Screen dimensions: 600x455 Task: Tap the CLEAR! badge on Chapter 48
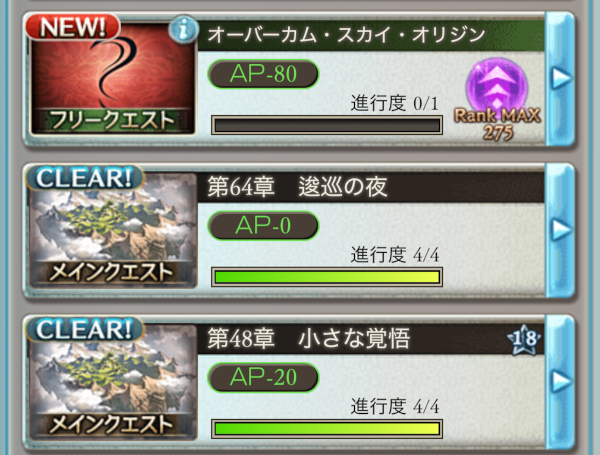pyautogui.click(x=85, y=329)
